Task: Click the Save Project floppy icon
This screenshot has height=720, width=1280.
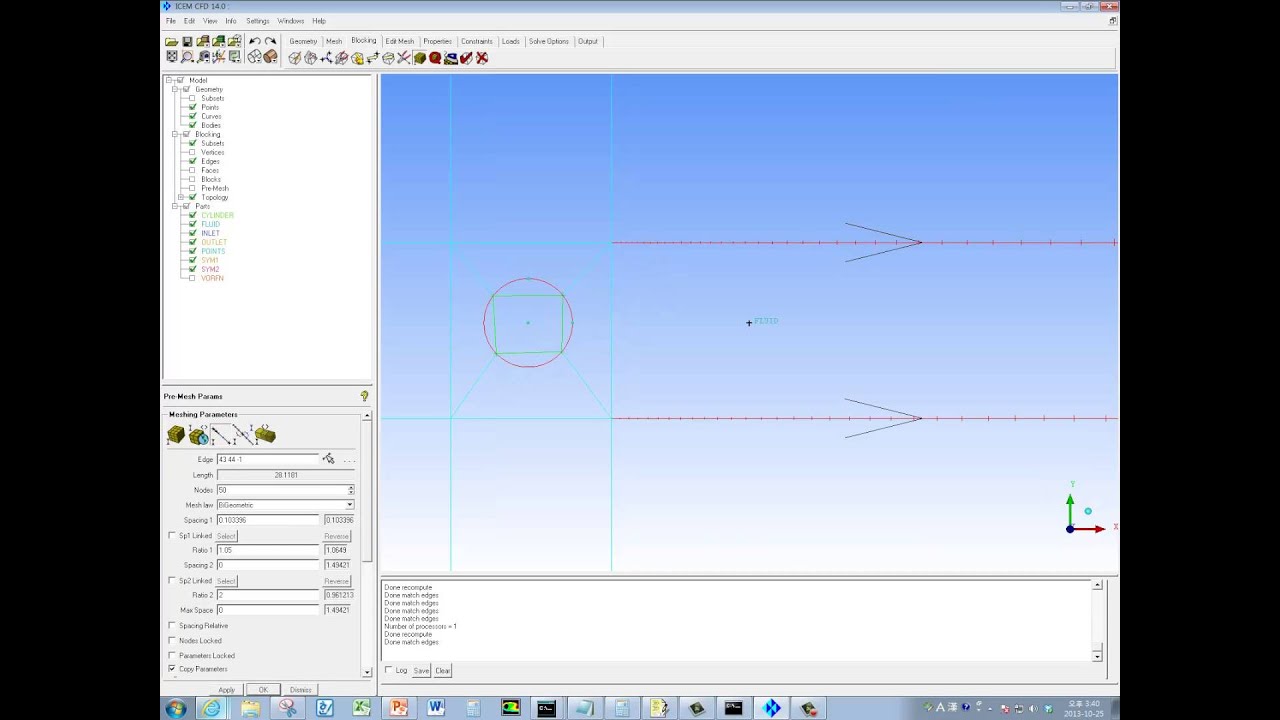Action: pyautogui.click(x=187, y=41)
